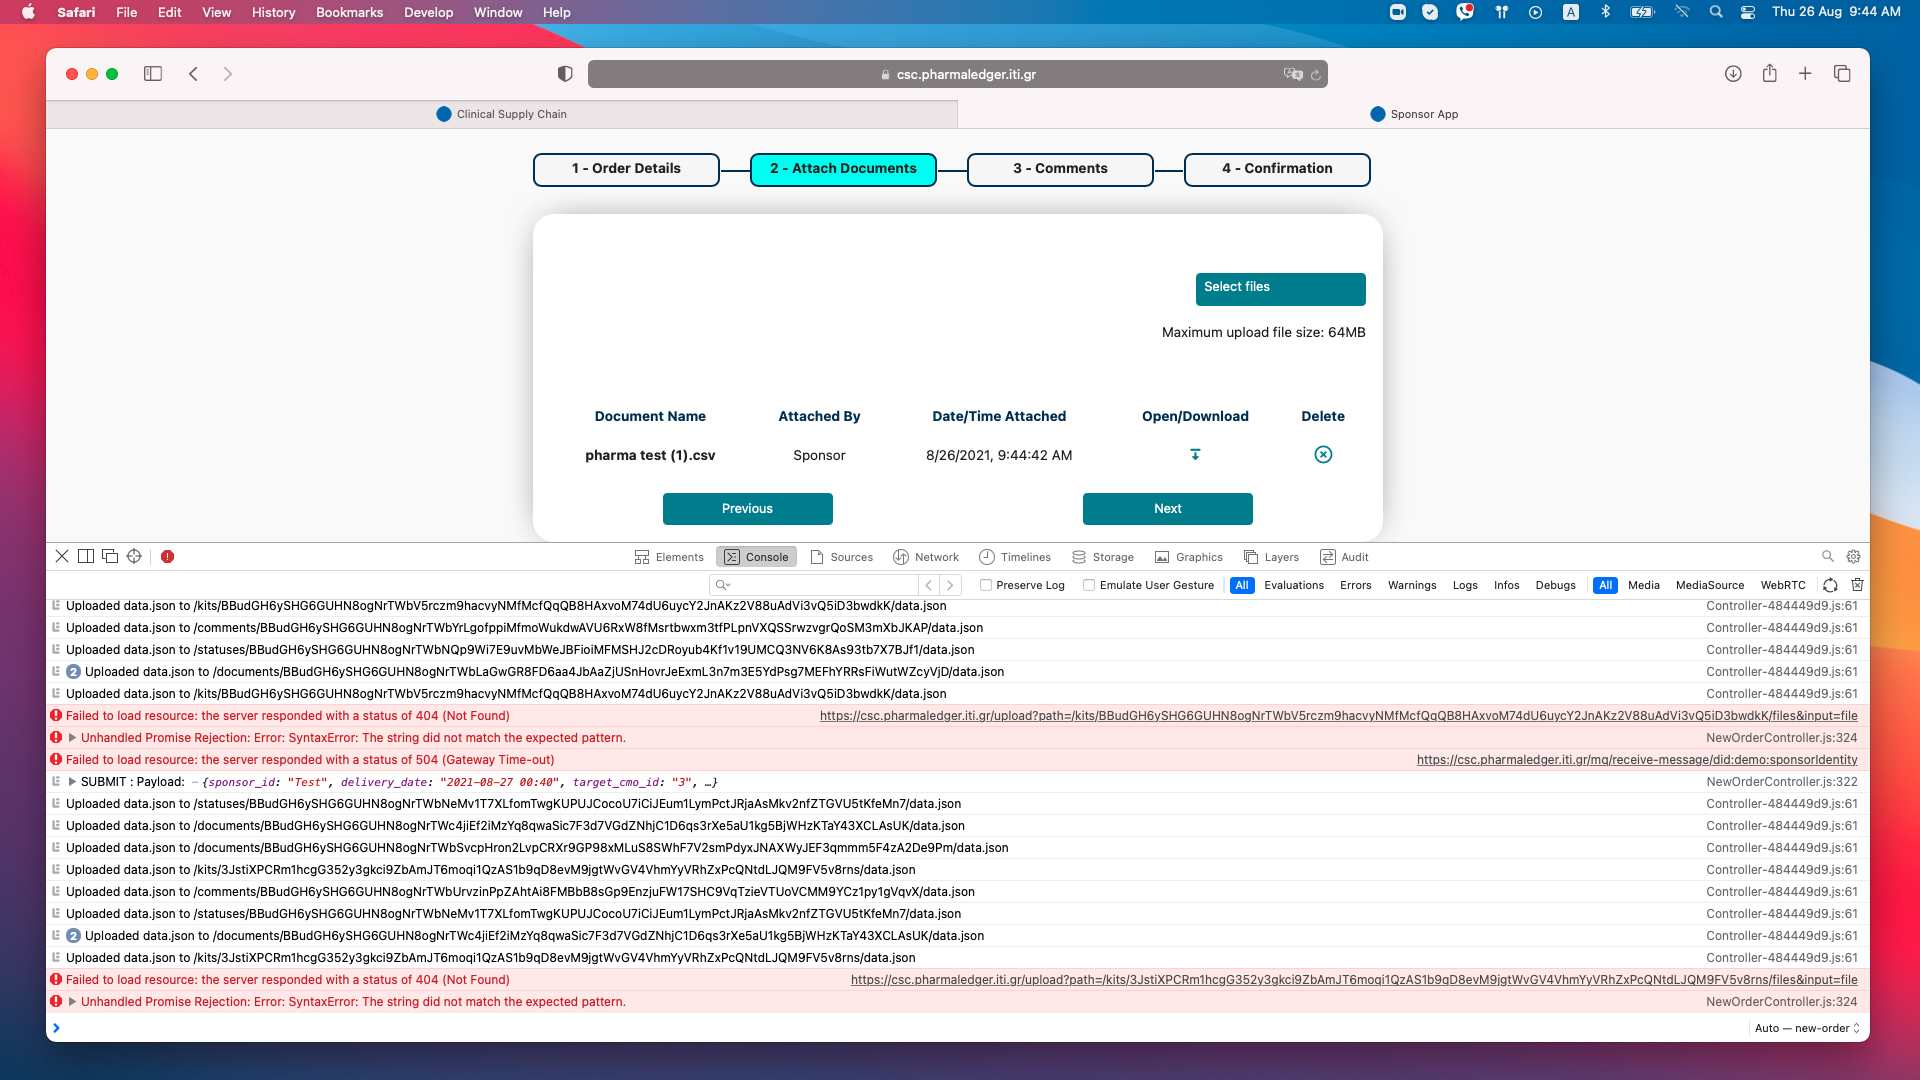1920x1080 pixels.
Task: Switch to the Network inspector tab
Action: coord(926,557)
